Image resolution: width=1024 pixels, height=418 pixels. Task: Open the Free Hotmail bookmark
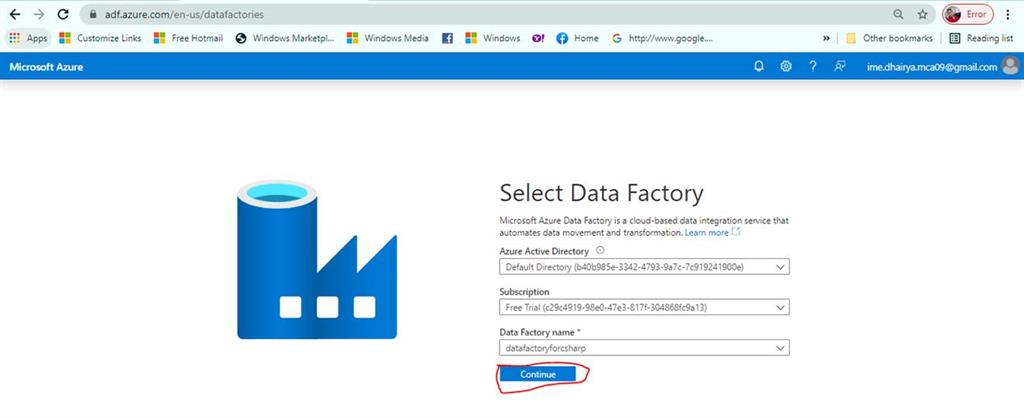[x=188, y=38]
